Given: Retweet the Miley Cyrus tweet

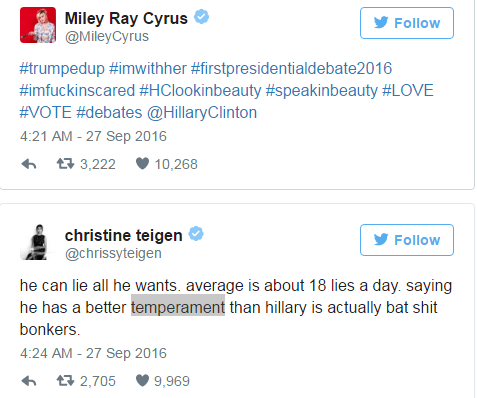Looking at the screenshot, I should (x=65, y=164).
